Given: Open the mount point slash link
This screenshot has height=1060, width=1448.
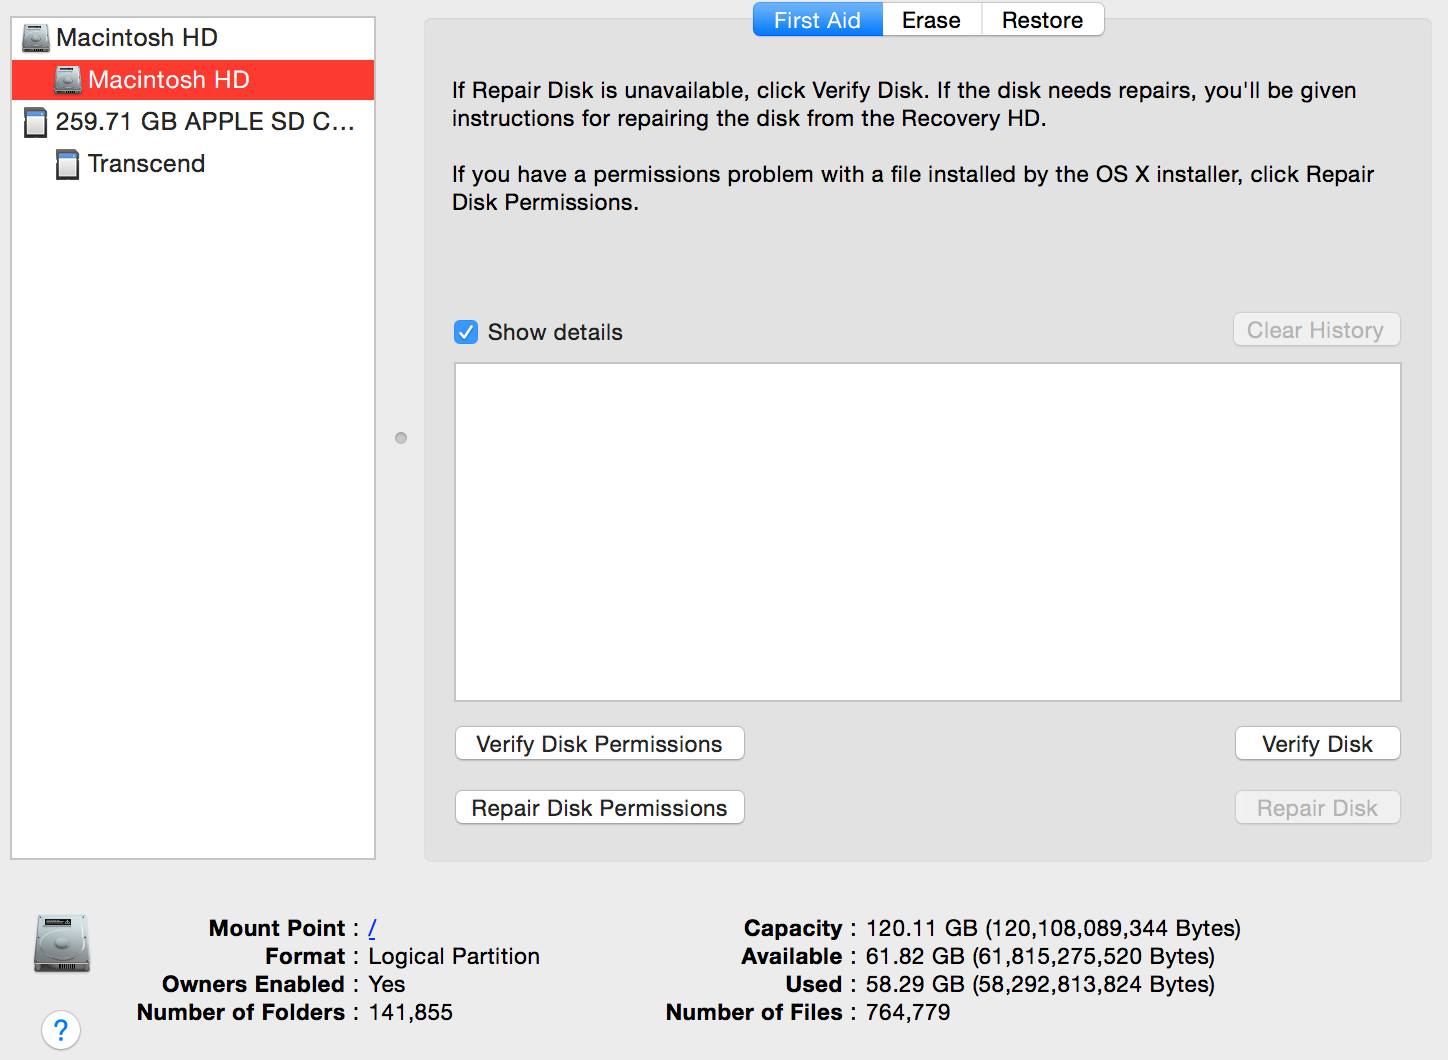Looking at the screenshot, I should coord(372,928).
